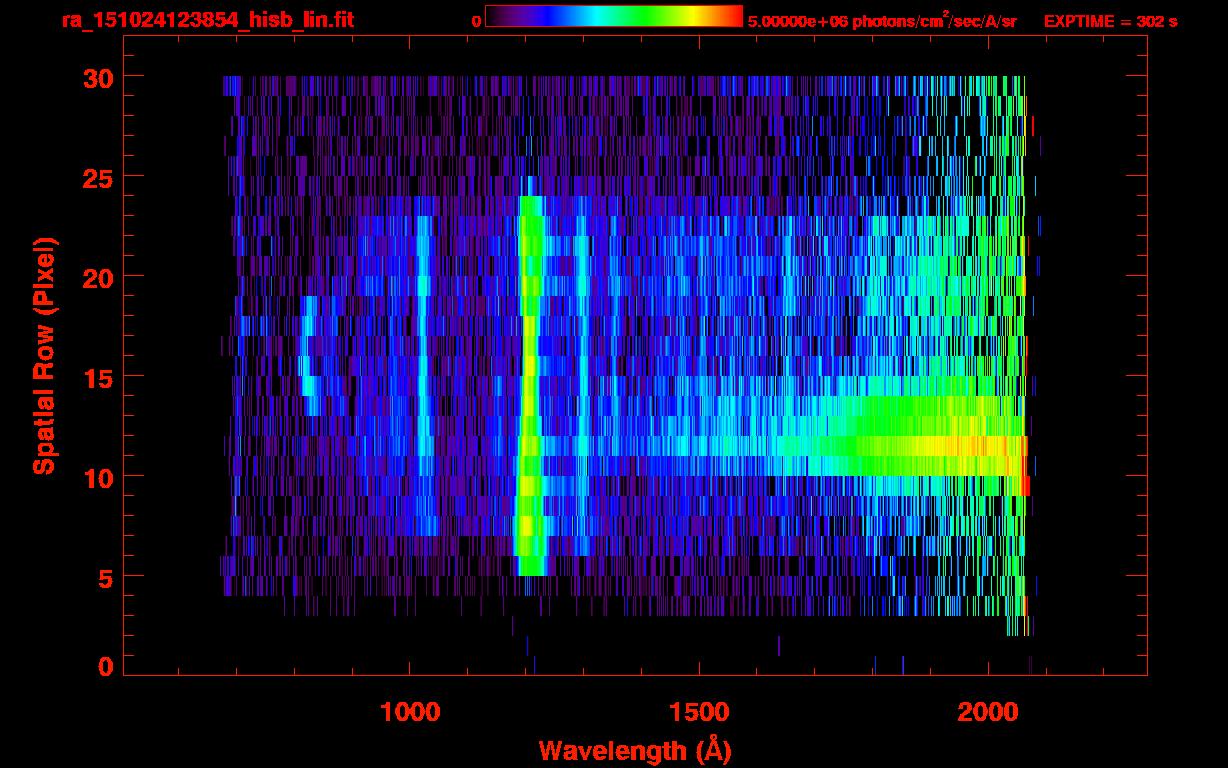Screen dimensions: 1228x768
Task: Click the Spatial Row (Pixel) axis title
Action: [x=45, y=356]
